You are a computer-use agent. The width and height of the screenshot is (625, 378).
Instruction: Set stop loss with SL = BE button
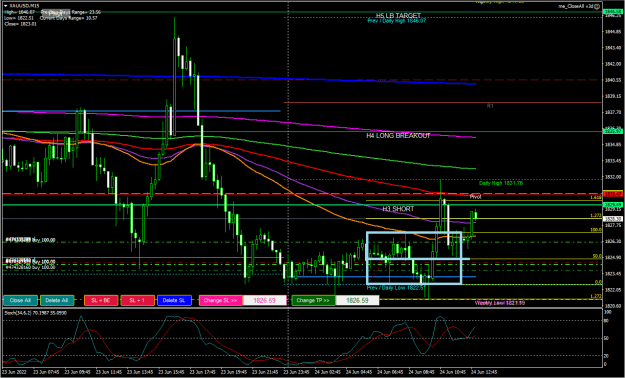(x=101, y=300)
